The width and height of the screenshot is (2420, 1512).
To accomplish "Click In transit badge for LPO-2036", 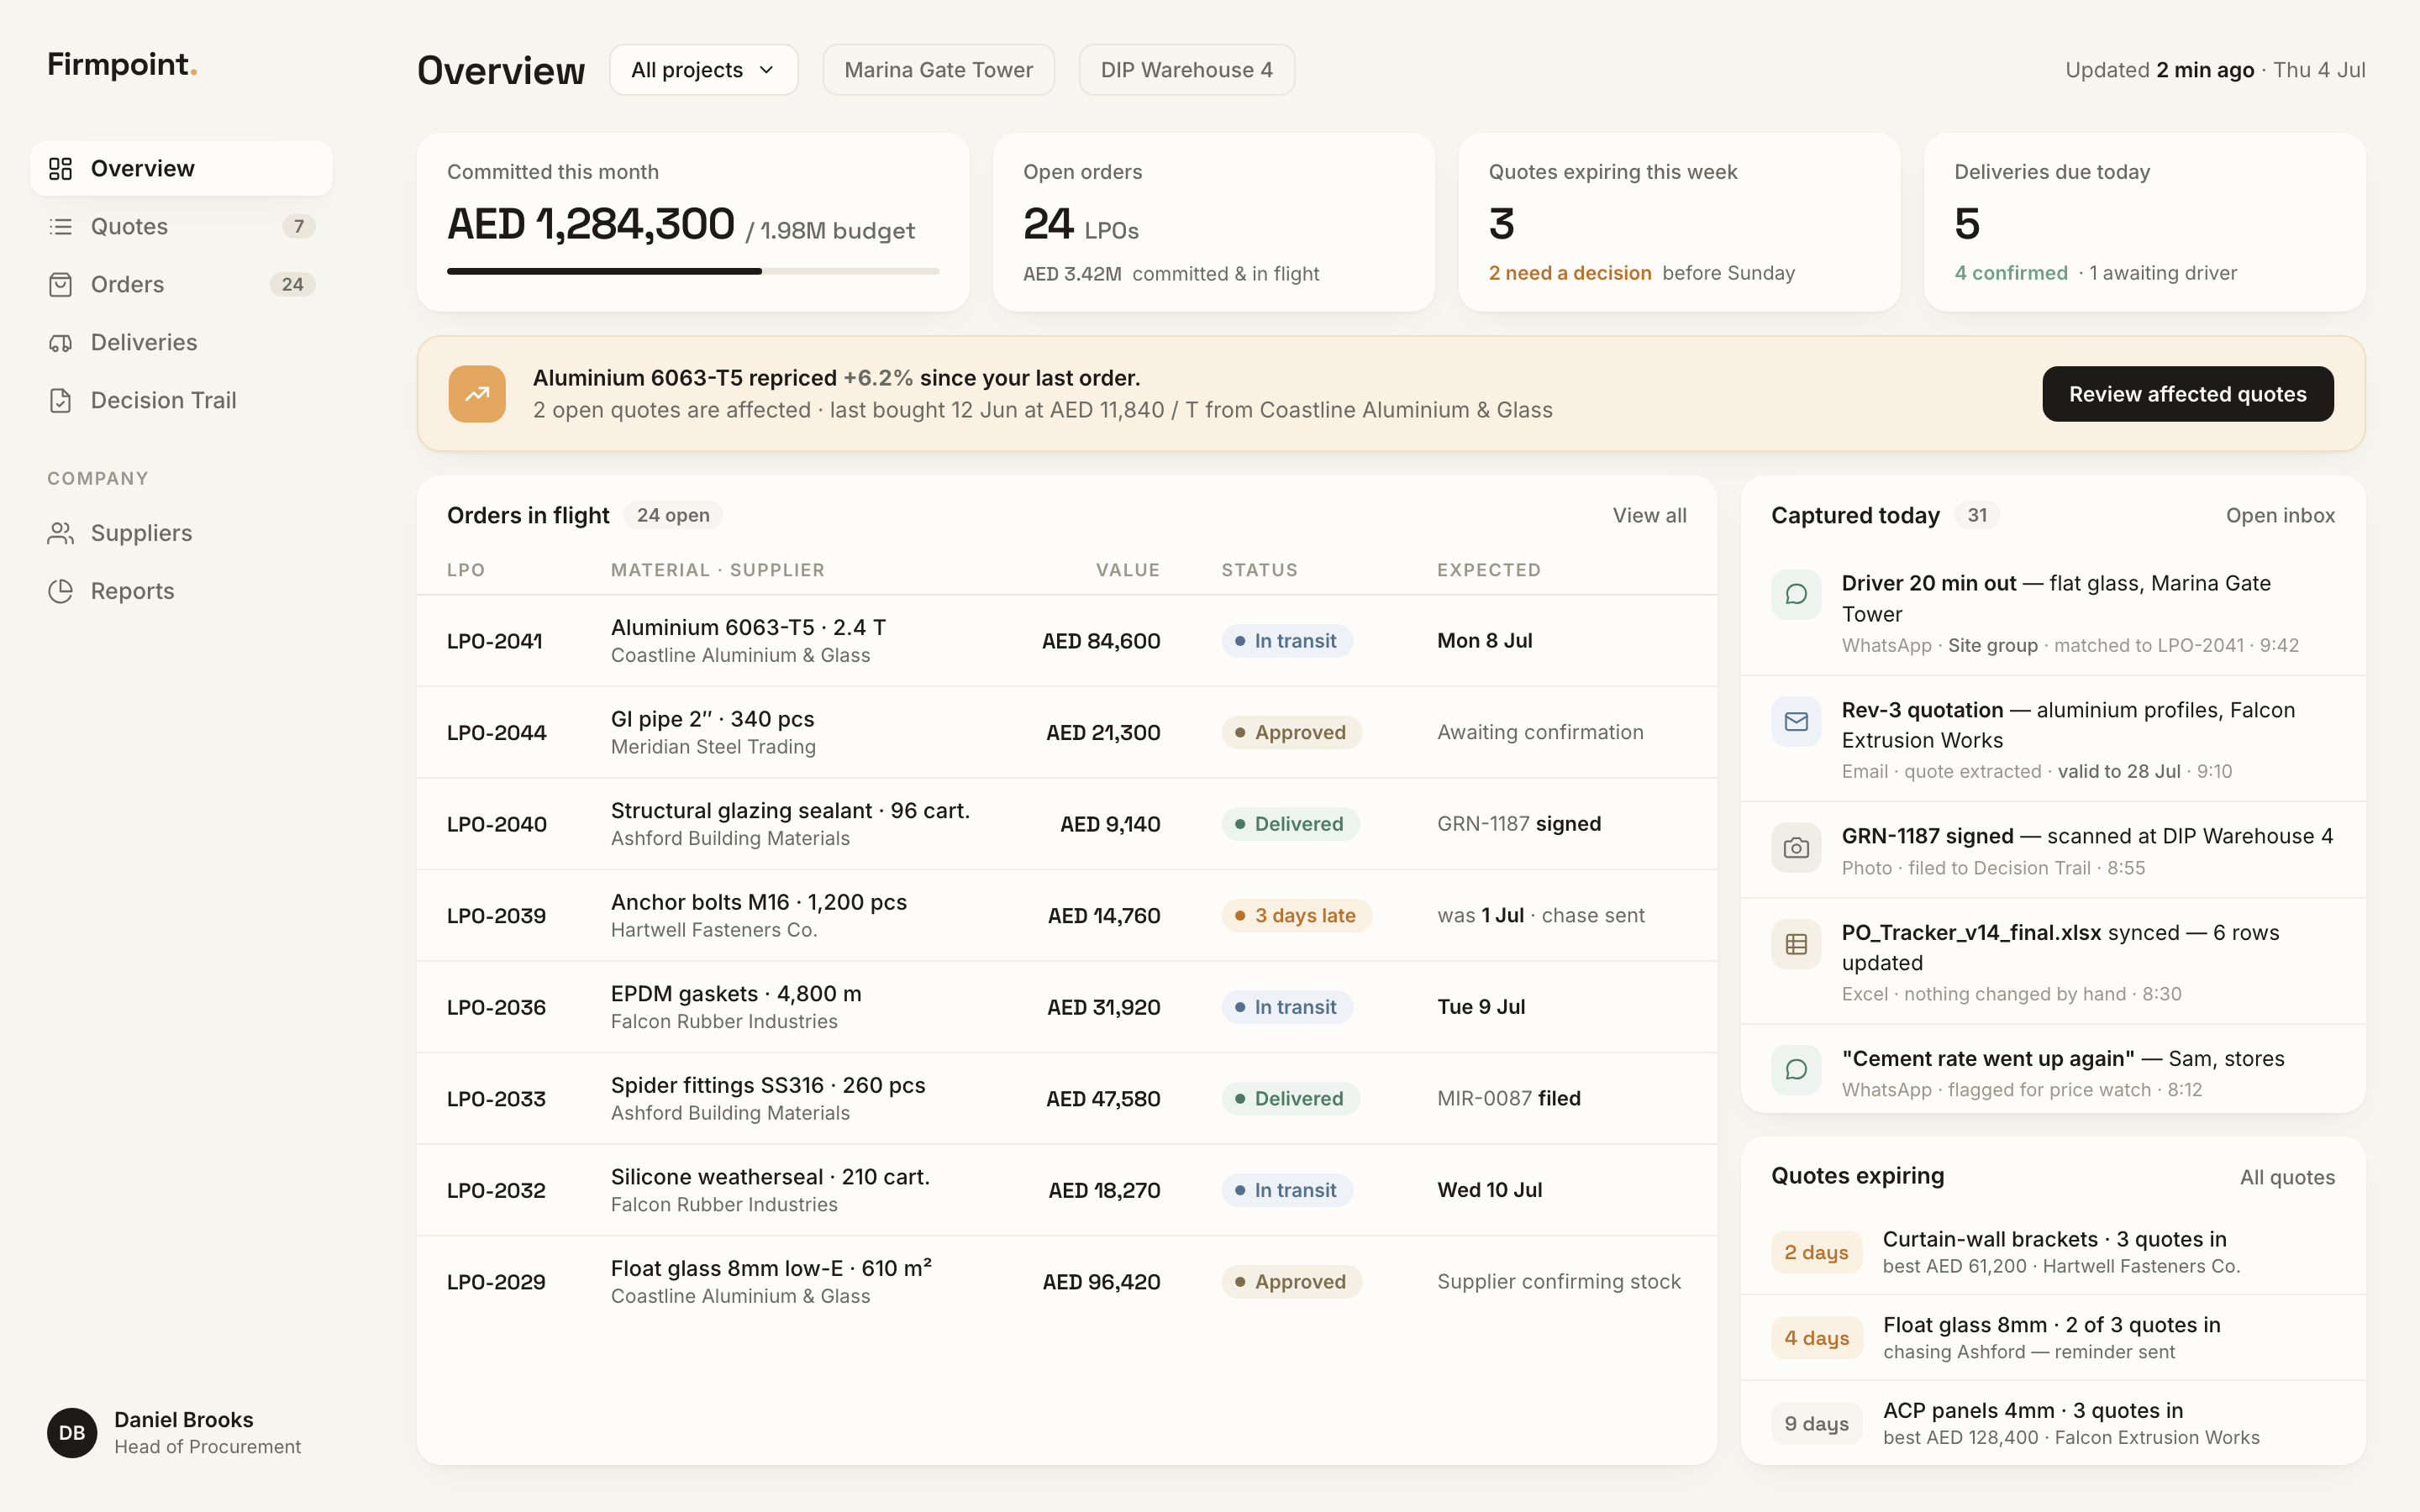I will coord(1287,1007).
